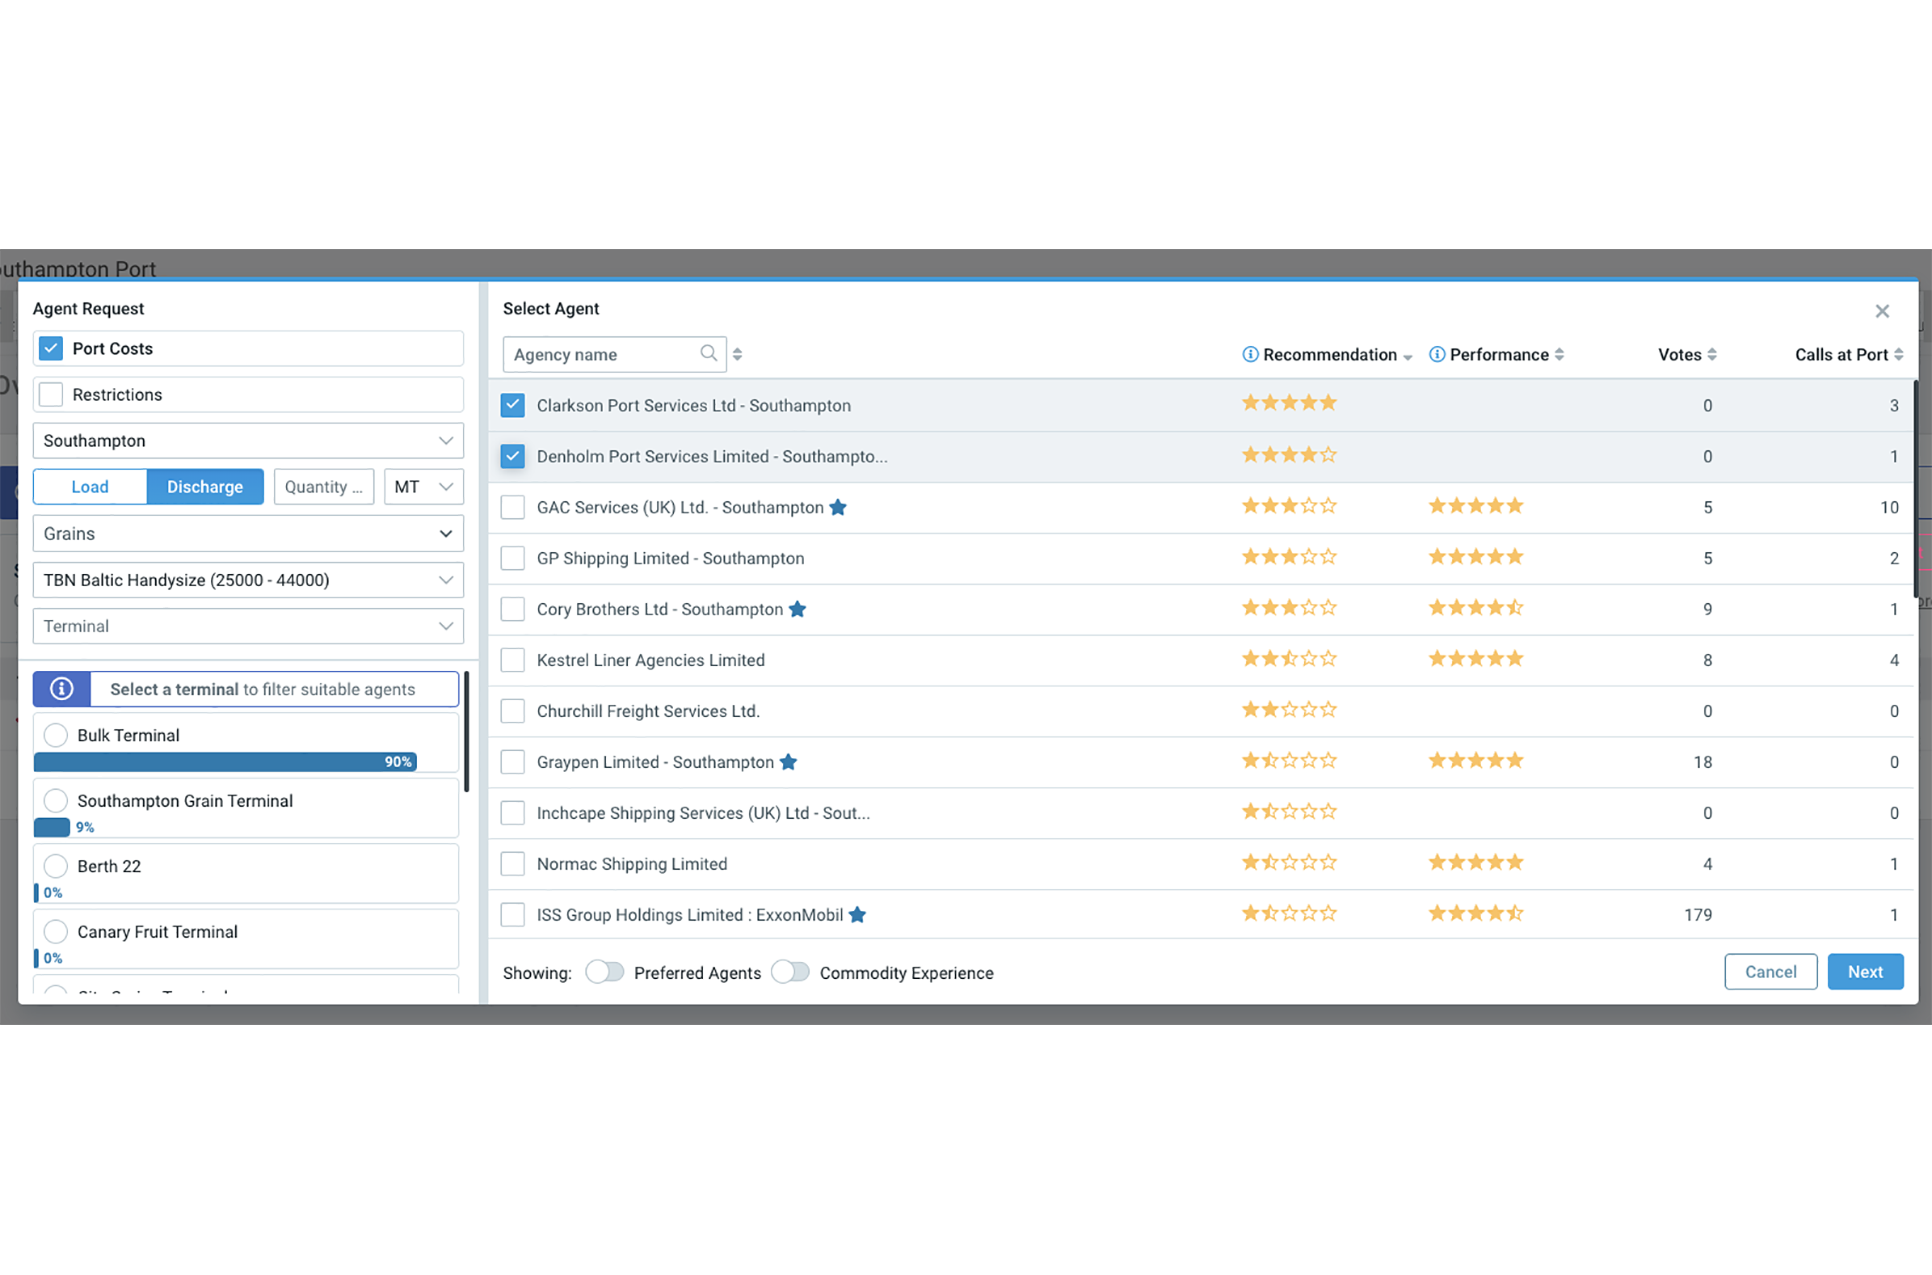Click GAC Services performance stars
The width and height of the screenshot is (1932, 1275).
[1476, 505]
